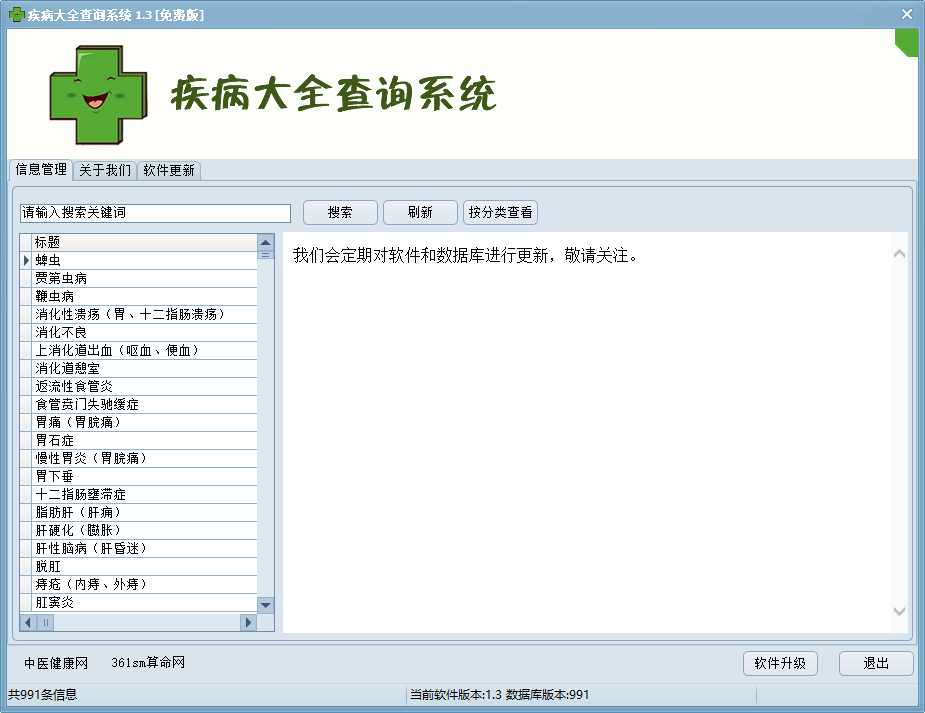Click the green corner badge at top right
Screen dimensions: 925x713
point(907,41)
